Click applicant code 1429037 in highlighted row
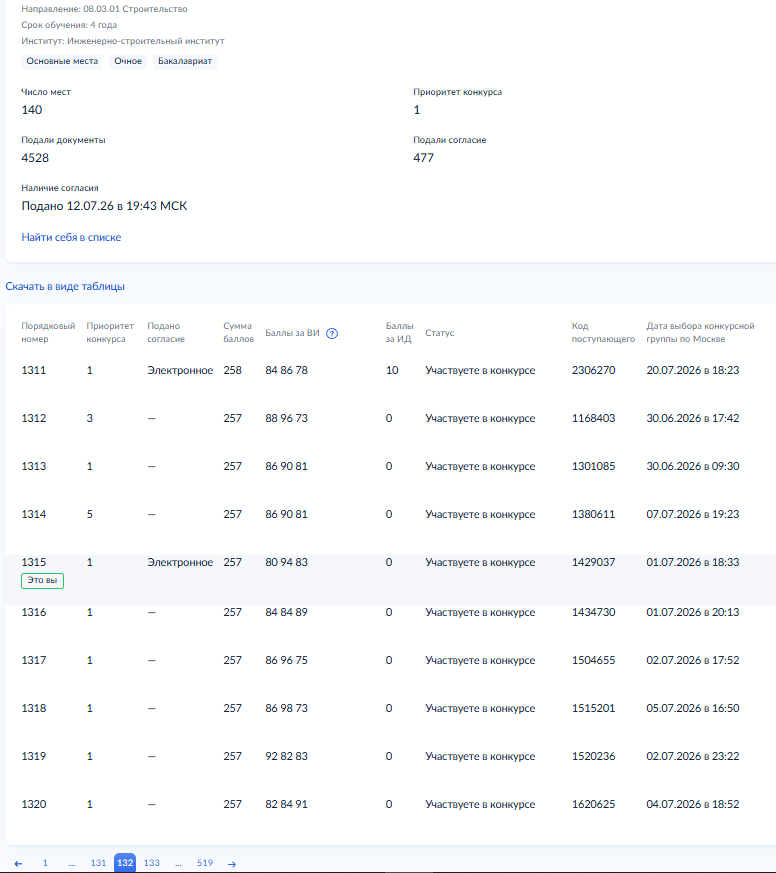The image size is (776, 873). point(593,562)
